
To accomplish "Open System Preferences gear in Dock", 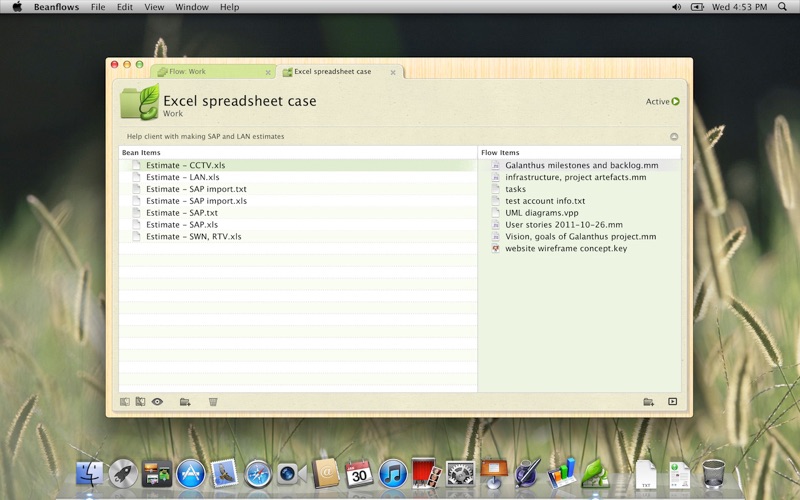I will point(460,474).
